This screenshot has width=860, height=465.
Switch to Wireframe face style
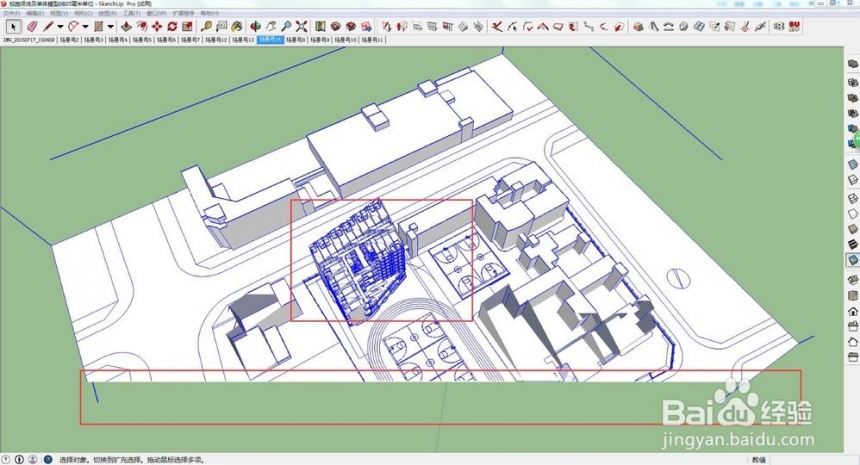[853, 199]
